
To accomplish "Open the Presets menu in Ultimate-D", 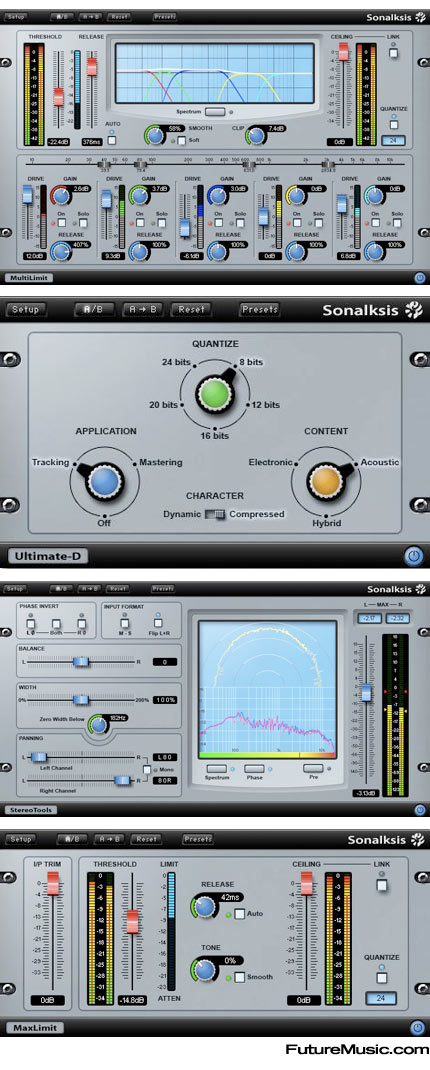I will [x=259, y=309].
